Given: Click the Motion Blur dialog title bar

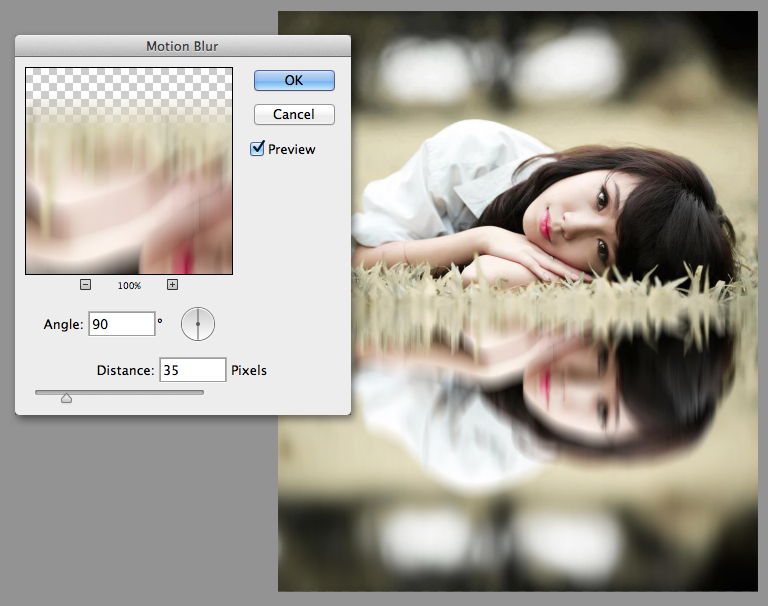Looking at the screenshot, I should tap(182, 46).
